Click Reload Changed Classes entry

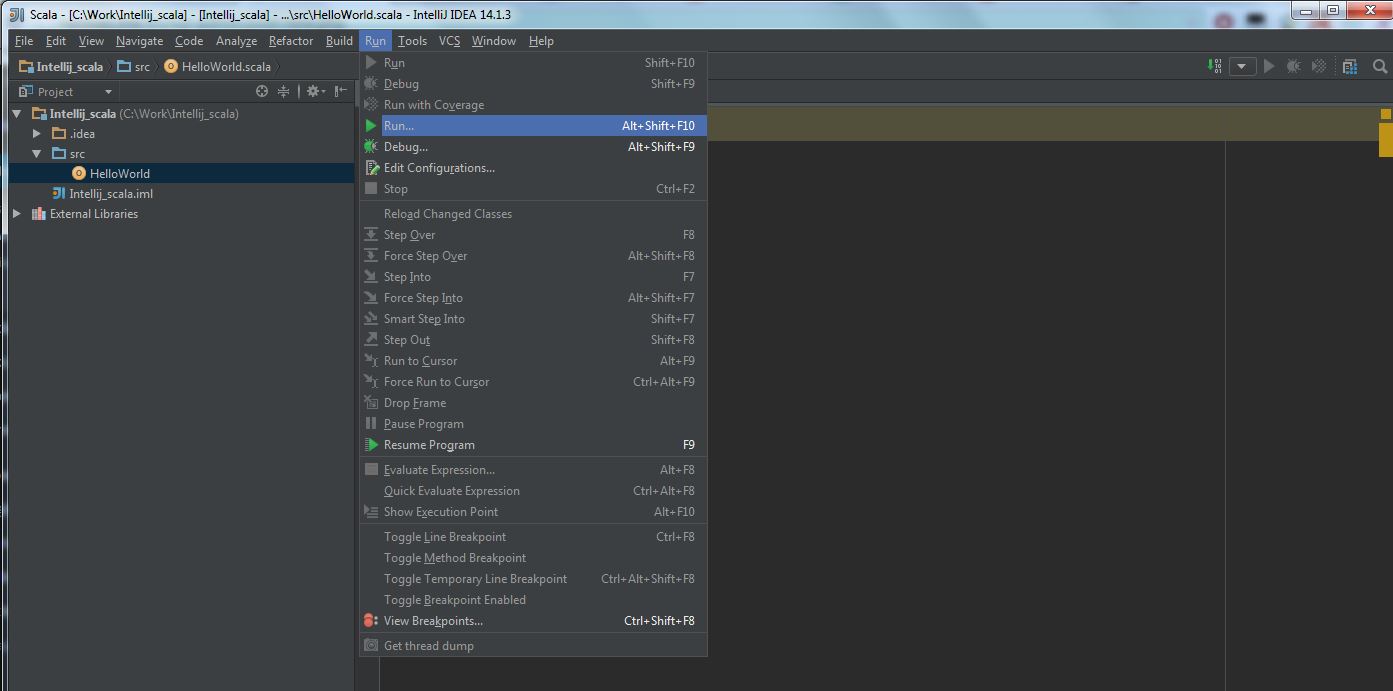coord(533,214)
